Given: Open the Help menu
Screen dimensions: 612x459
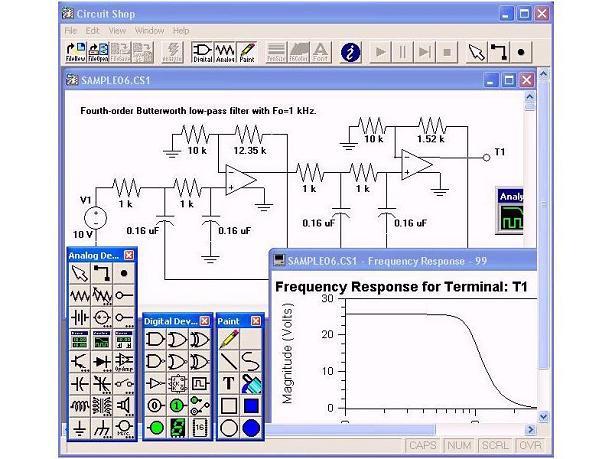Looking at the screenshot, I should pos(181,30).
